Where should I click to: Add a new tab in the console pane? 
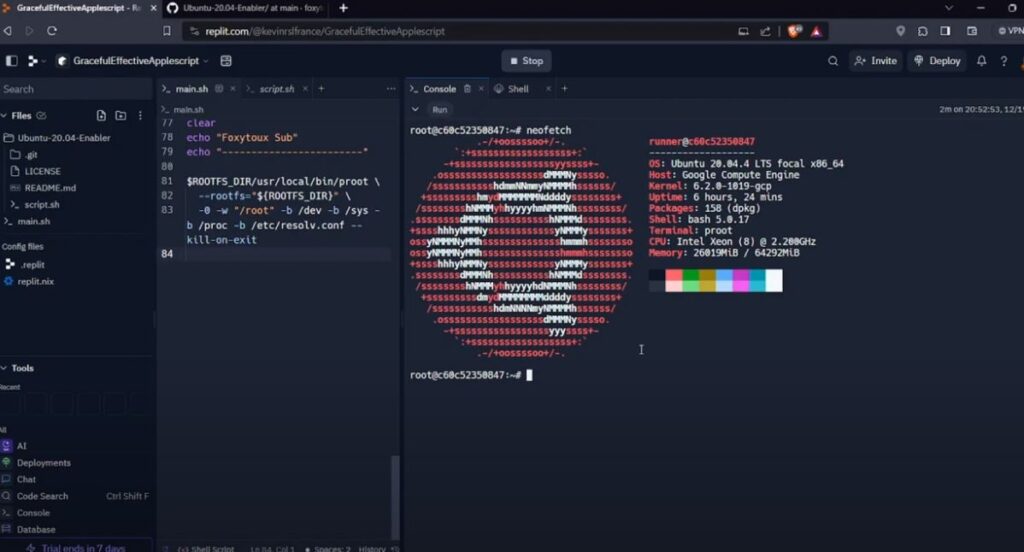[x=565, y=89]
